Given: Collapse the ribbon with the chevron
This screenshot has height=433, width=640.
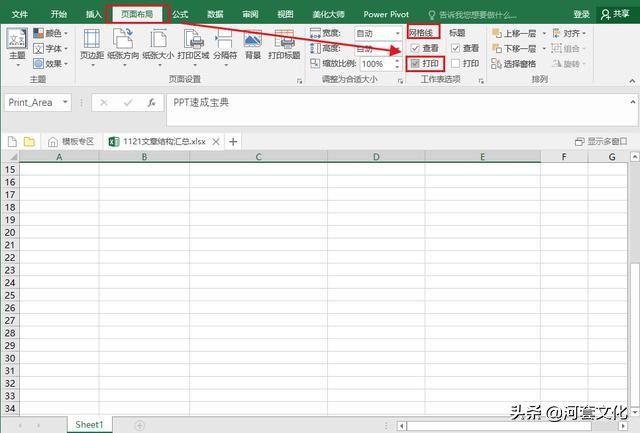Looking at the screenshot, I should pos(632,81).
